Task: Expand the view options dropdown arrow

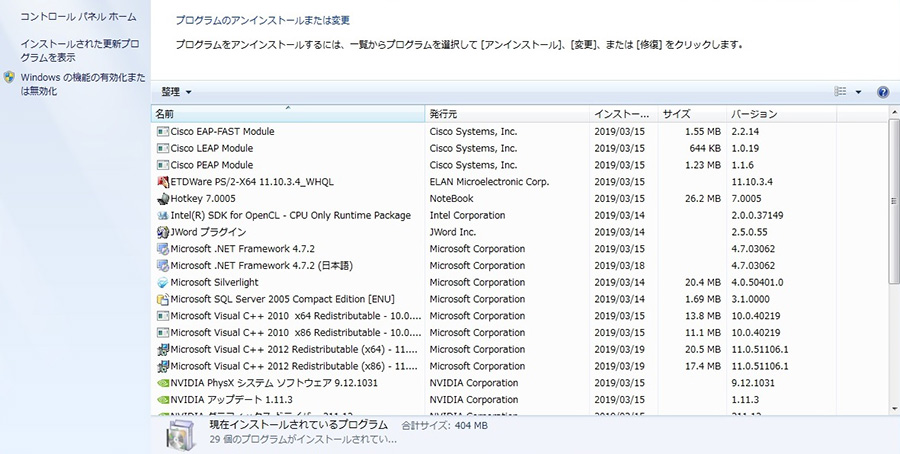Action: [858, 92]
